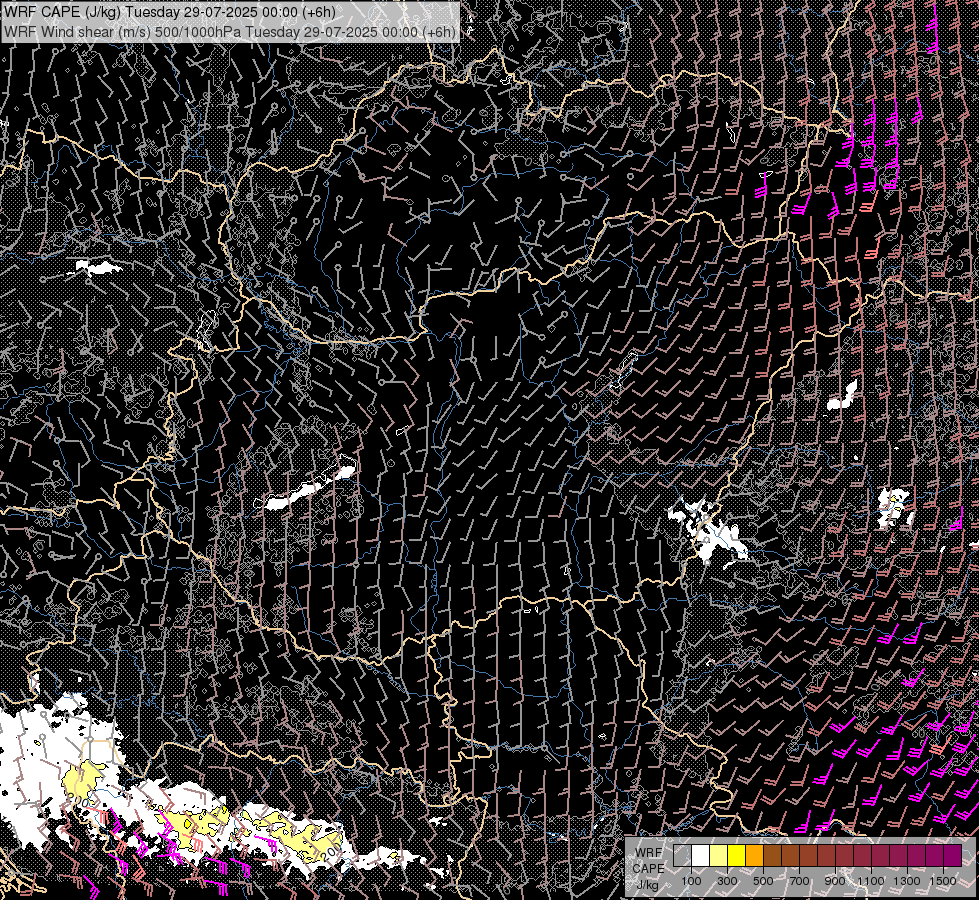Click the WRF Wind shear title line
This screenshot has height=900, width=979.
[230, 31]
